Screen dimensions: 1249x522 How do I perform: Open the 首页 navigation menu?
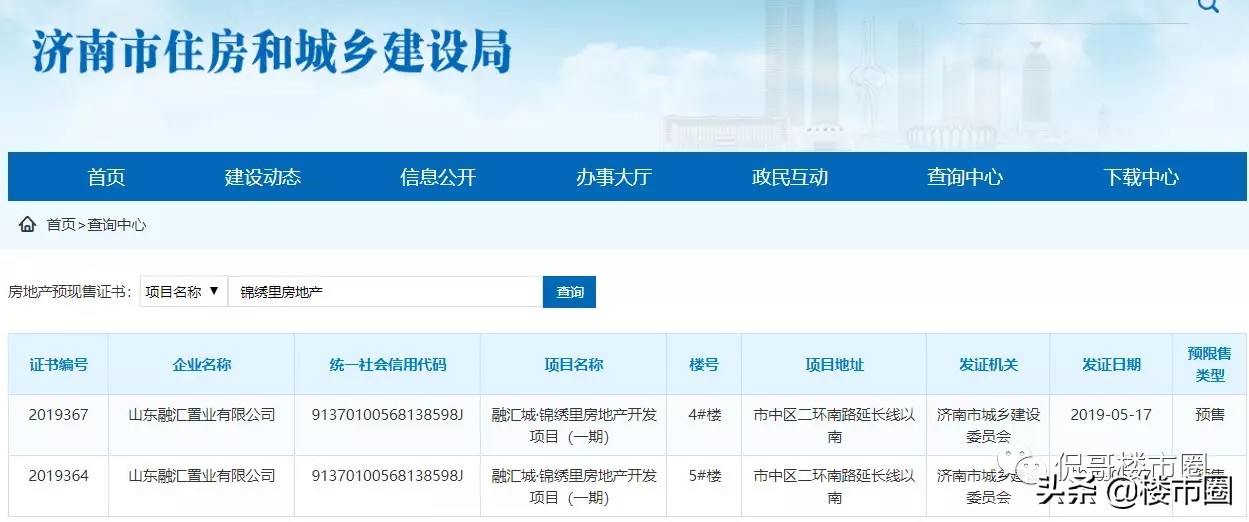point(106,177)
